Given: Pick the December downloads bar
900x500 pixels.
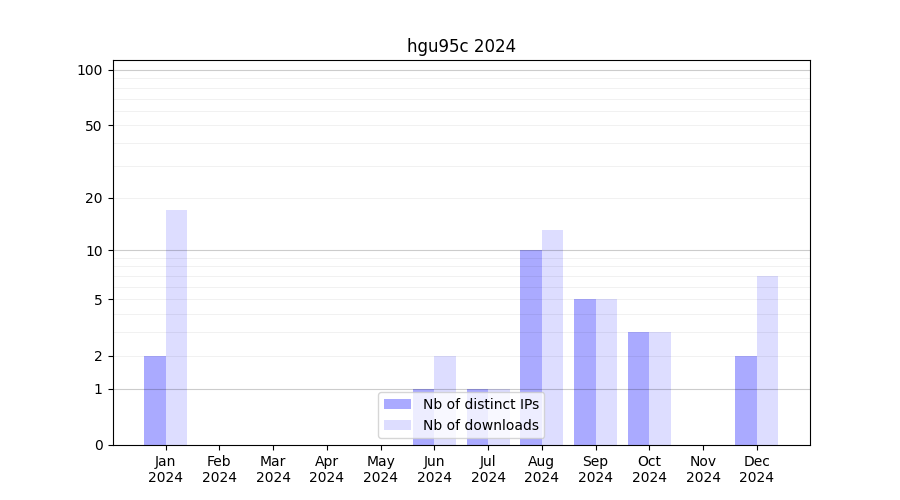Looking at the screenshot, I should [x=767, y=360].
